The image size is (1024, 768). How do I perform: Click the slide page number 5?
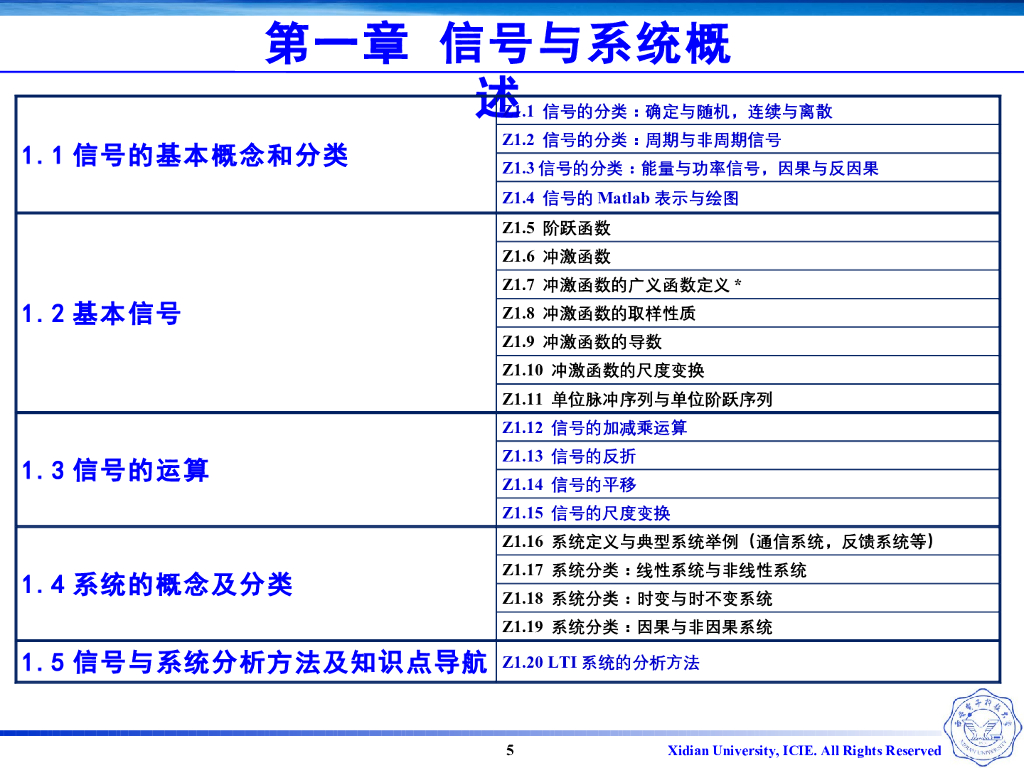[510, 750]
